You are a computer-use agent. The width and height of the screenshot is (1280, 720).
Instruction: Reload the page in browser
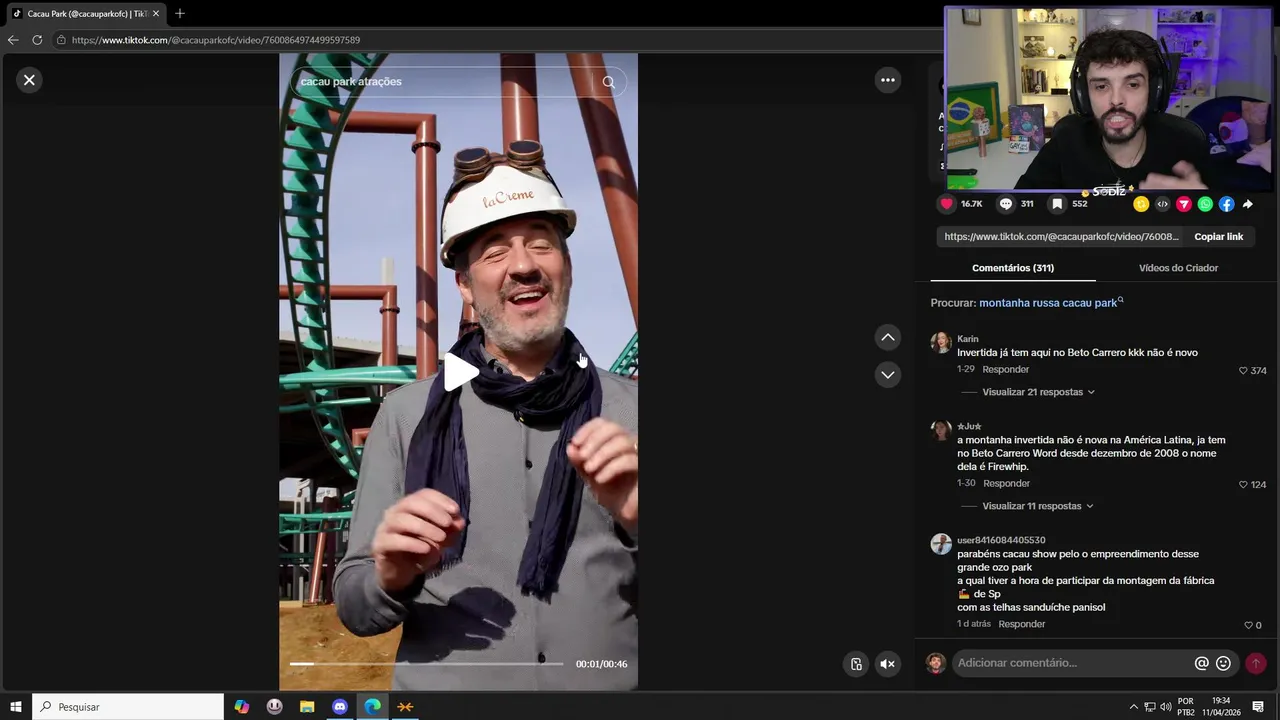[37, 40]
